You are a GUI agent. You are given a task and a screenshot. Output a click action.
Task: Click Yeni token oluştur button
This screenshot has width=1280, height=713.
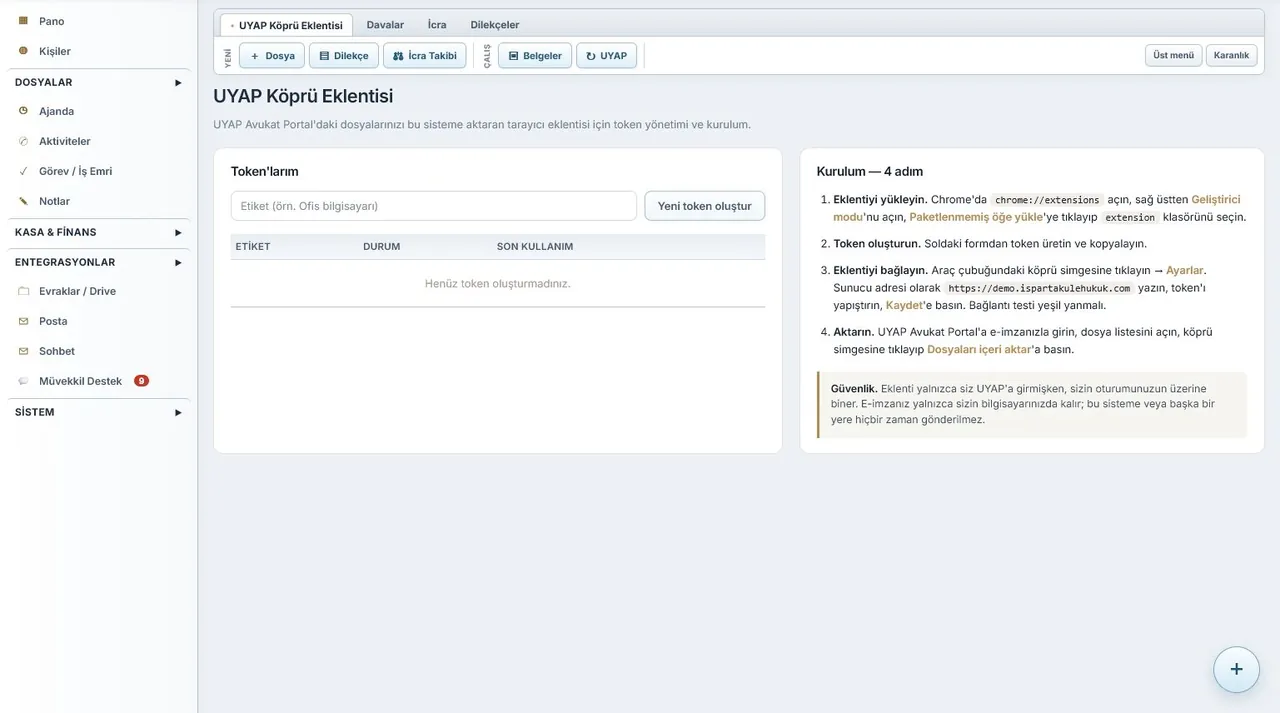click(704, 206)
